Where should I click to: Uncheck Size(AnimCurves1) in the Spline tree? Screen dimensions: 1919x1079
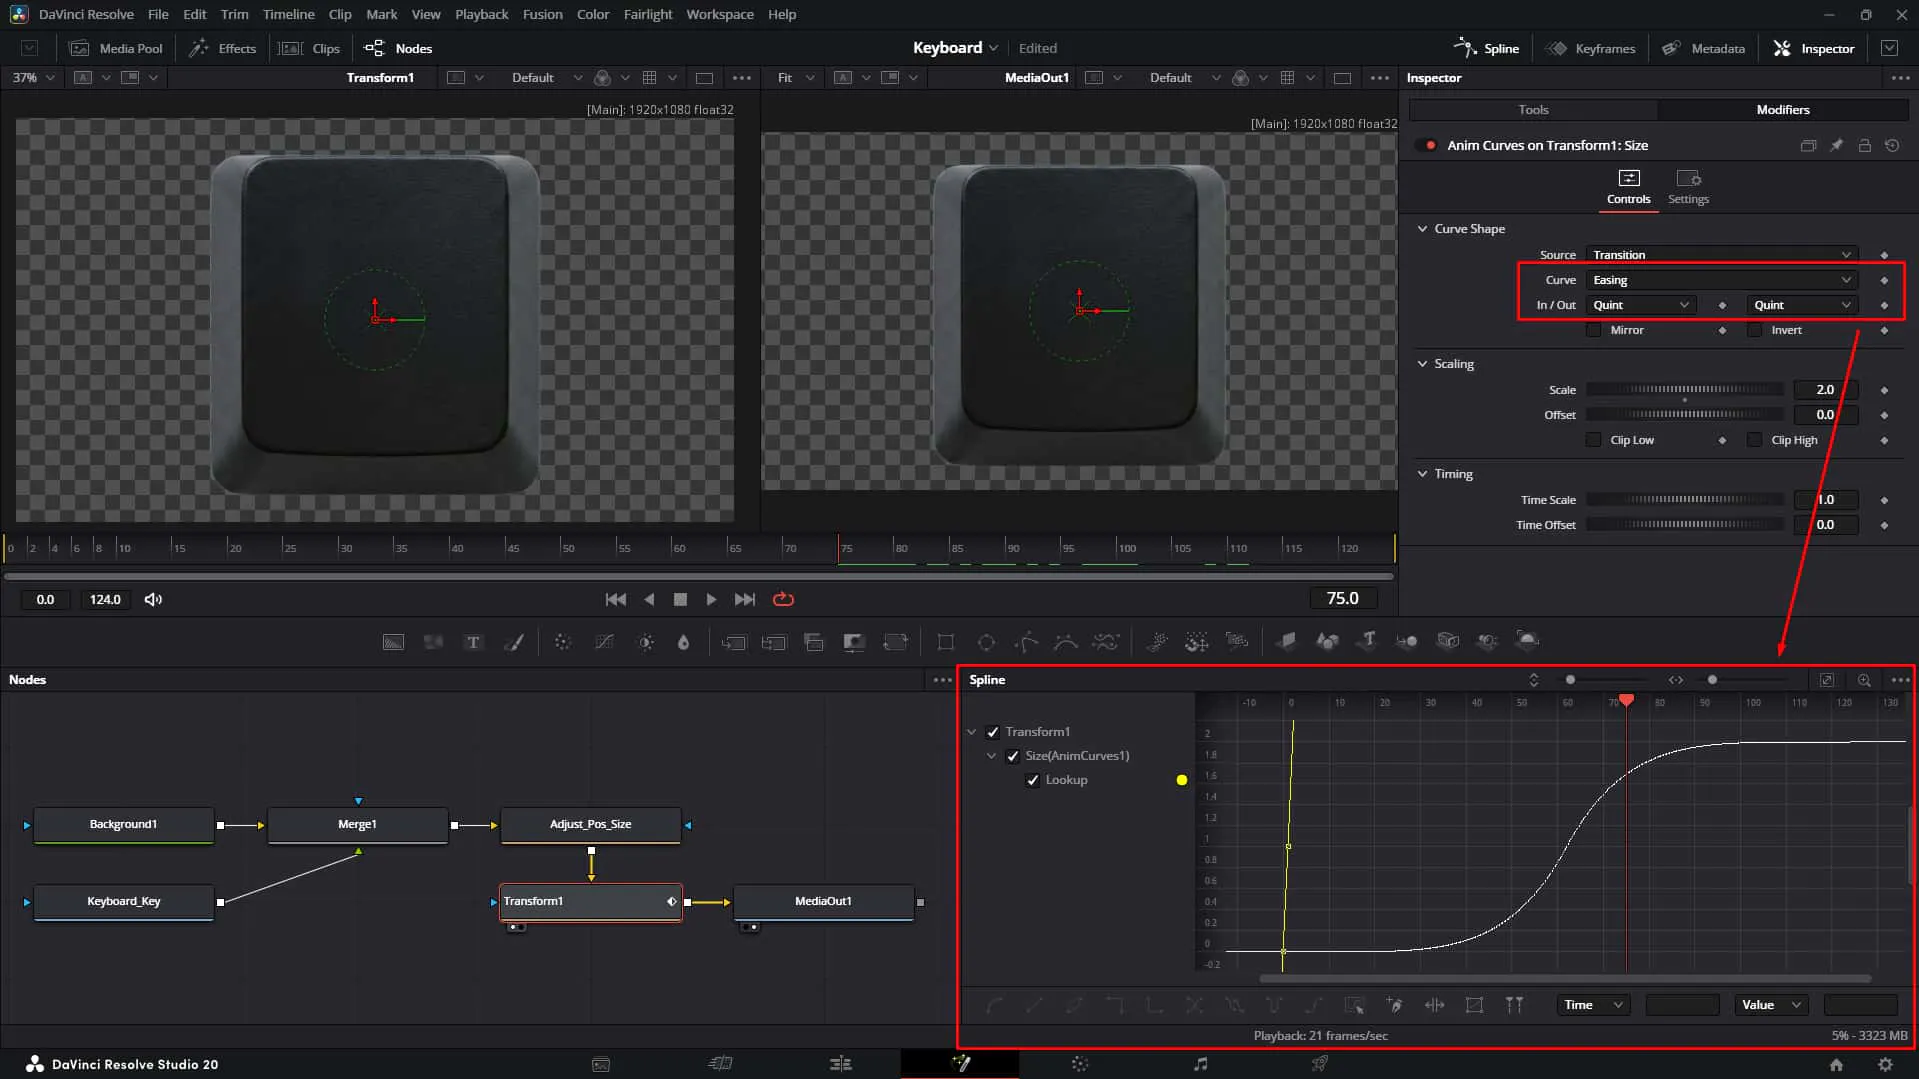point(1013,756)
